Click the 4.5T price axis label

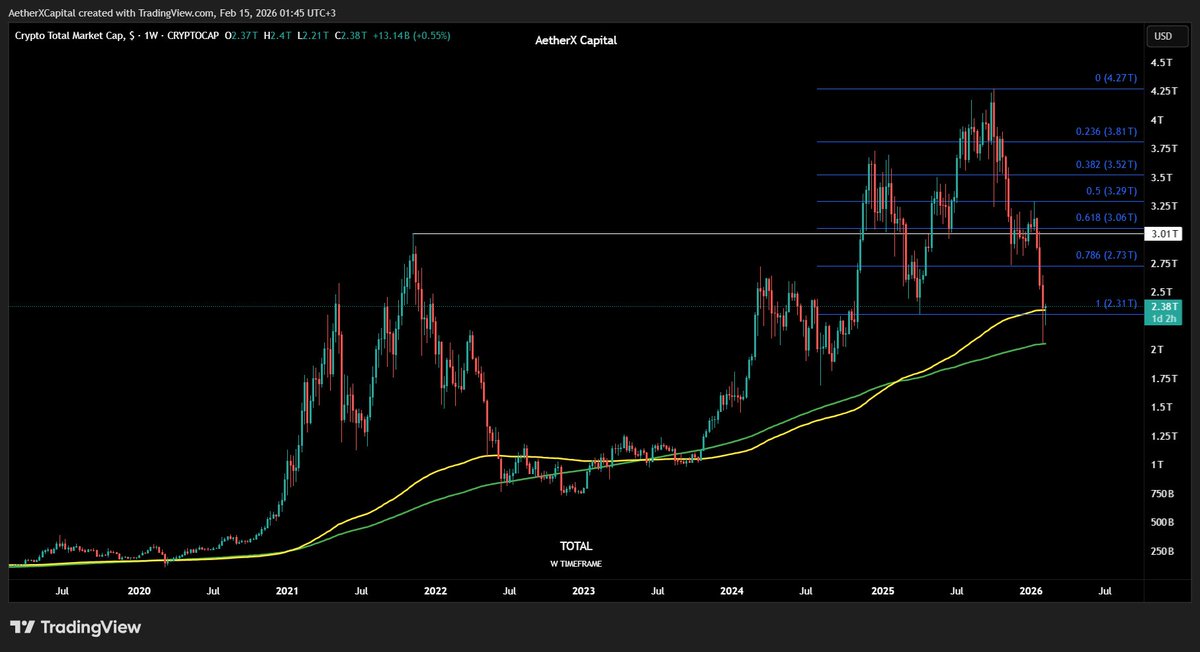[x=1161, y=62]
